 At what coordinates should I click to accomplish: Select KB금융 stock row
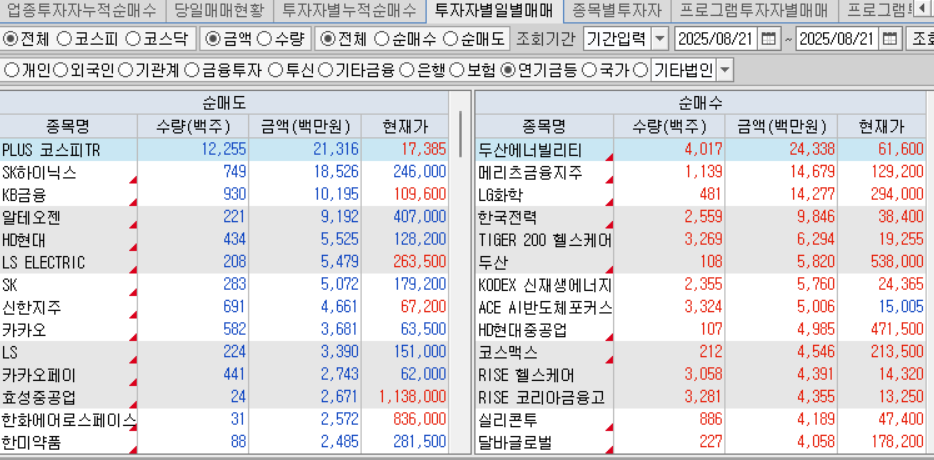[x=224, y=195]
